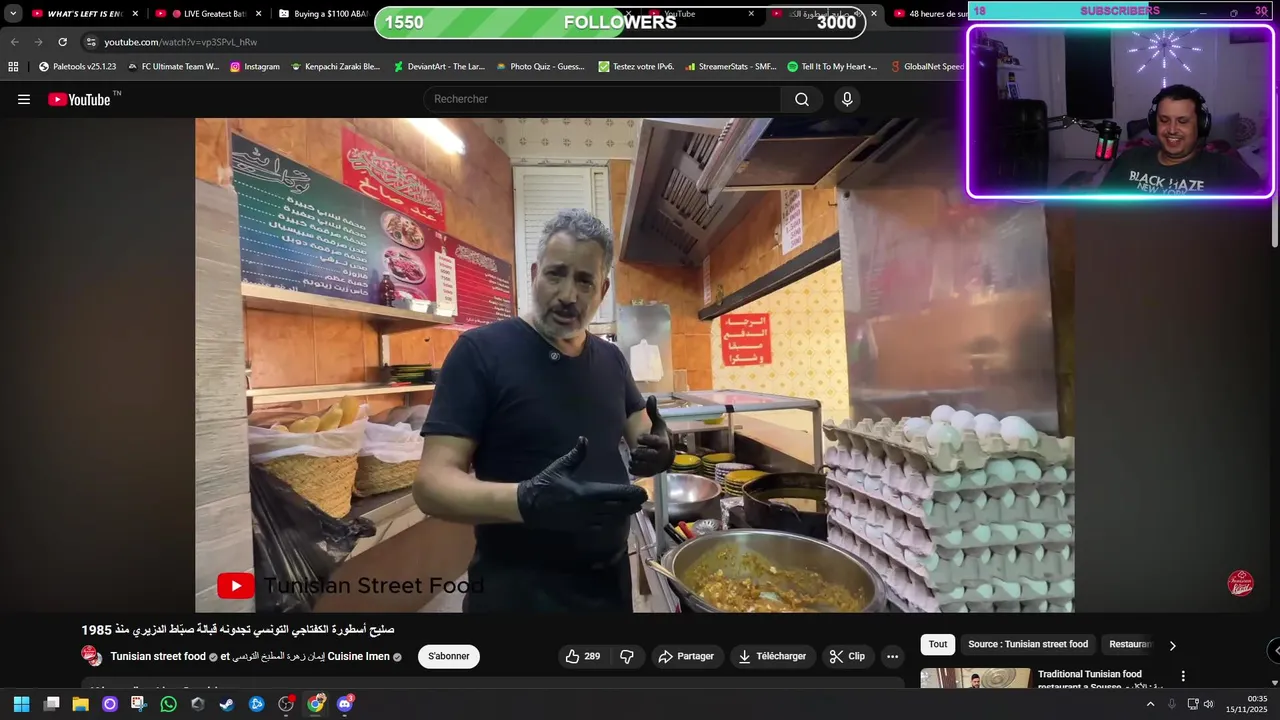Viewport: 1280px width, 720px height.
Task: Download the video with Télécharger
Action: [x=772, y=656]
